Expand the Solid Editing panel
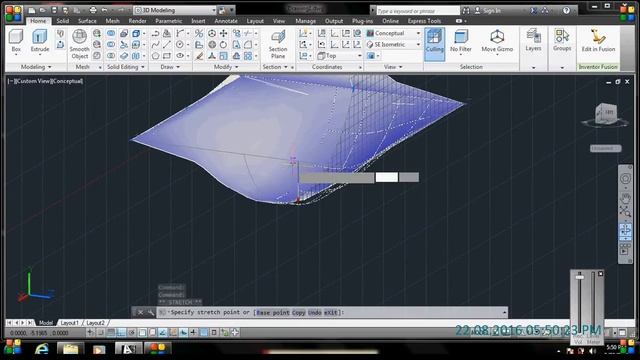This screenshot has width=640, height=360. [126, 67]
